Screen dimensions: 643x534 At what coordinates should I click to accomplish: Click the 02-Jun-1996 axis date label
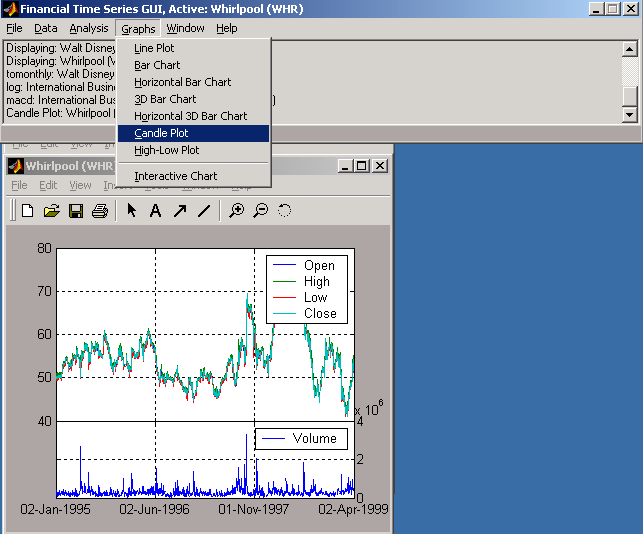pos(155,509)
